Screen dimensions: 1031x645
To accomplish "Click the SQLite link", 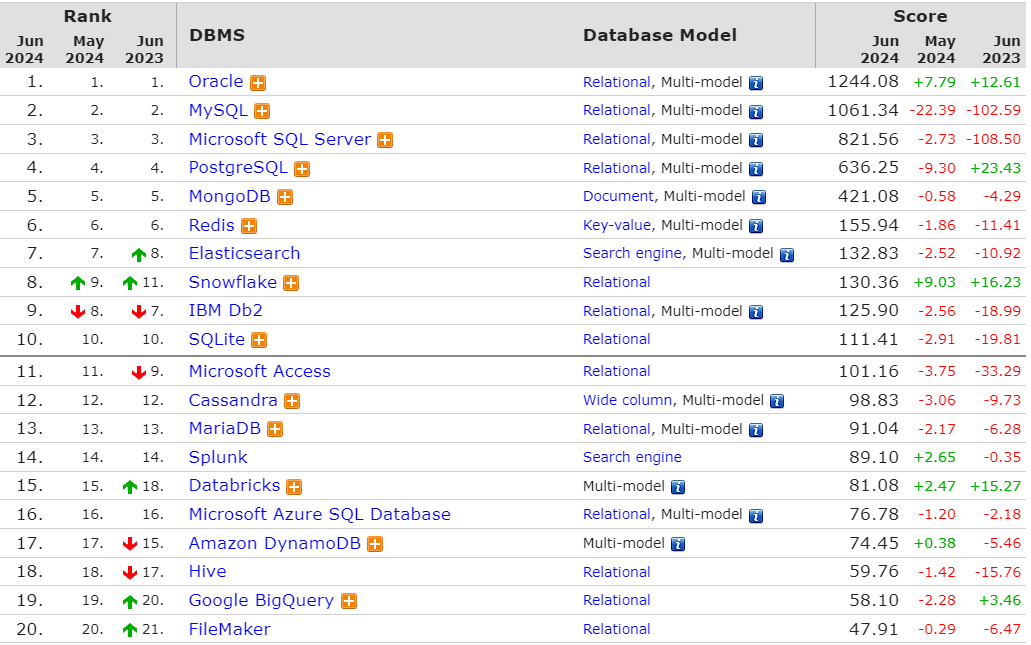I will [216, 339].
